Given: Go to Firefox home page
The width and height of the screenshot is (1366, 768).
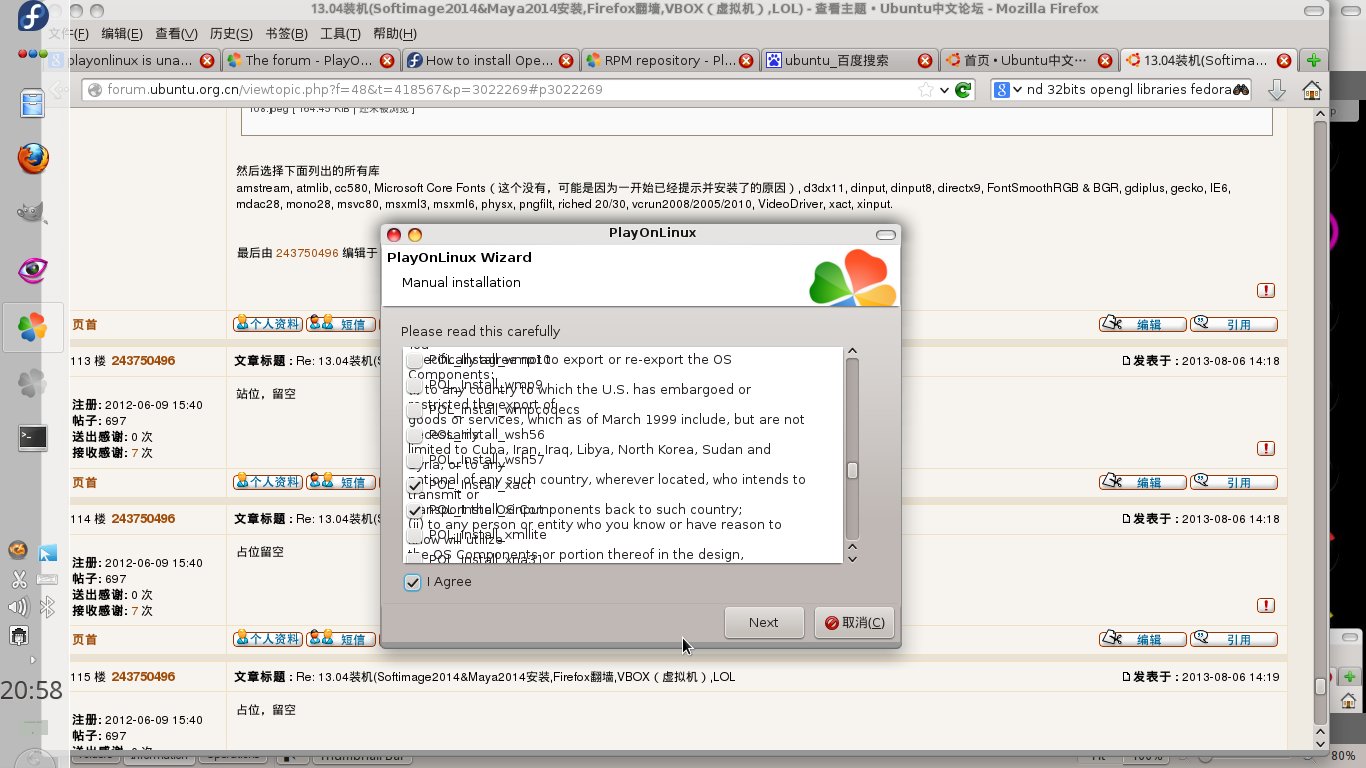Looking at the screenshot, I should (1311, 90).
